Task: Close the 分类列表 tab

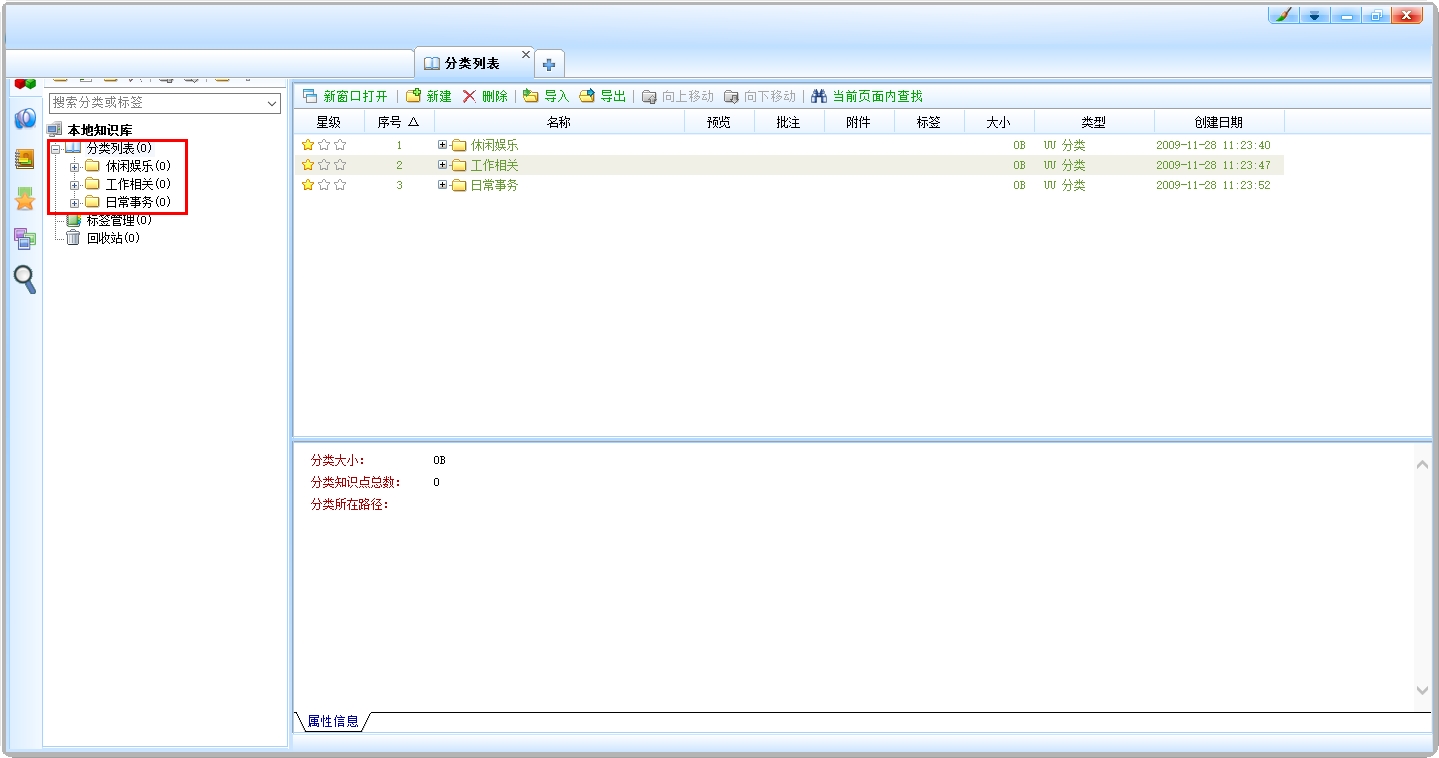Action: tap(527, 55)
